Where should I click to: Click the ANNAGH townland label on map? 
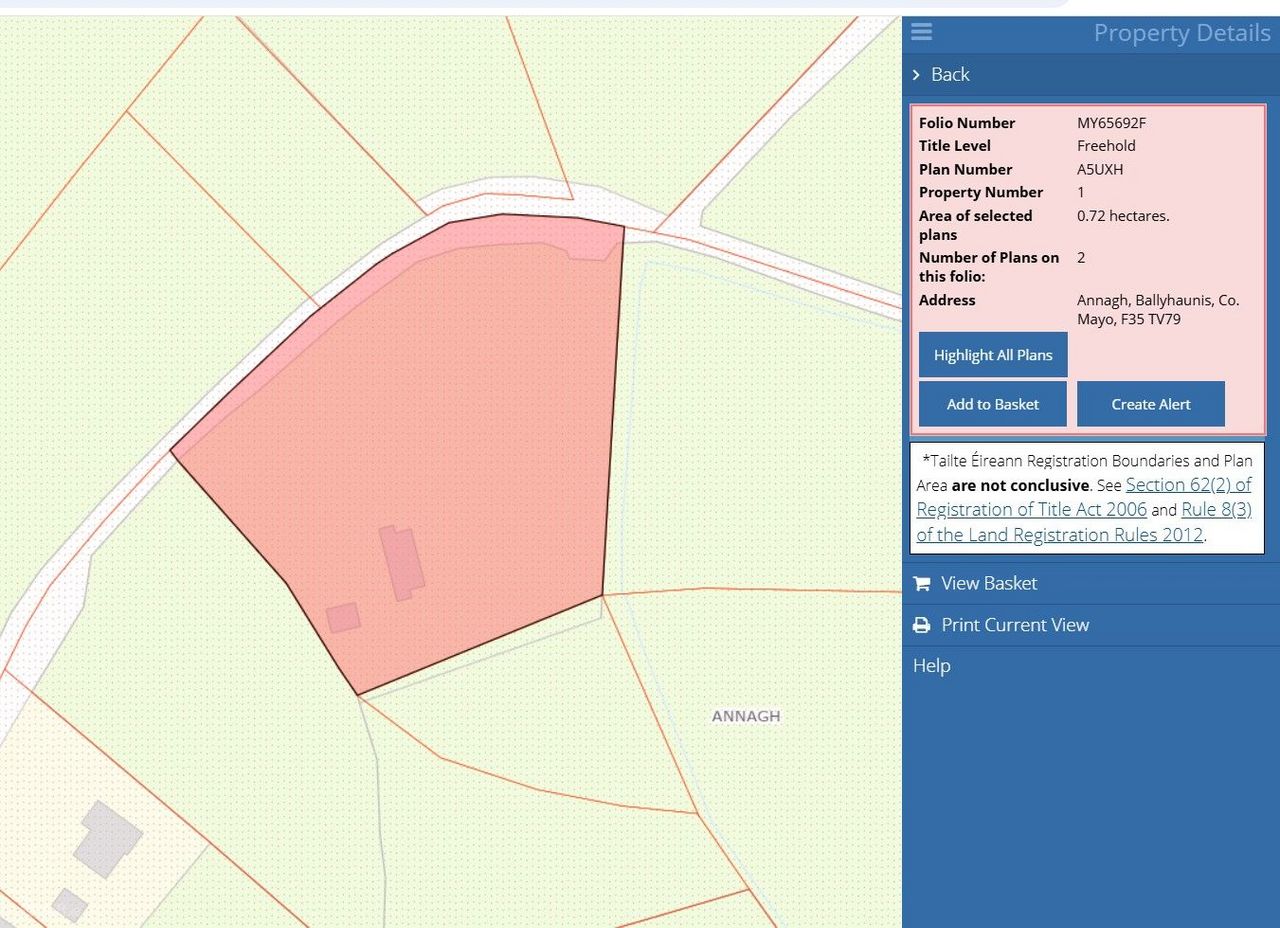746,716
